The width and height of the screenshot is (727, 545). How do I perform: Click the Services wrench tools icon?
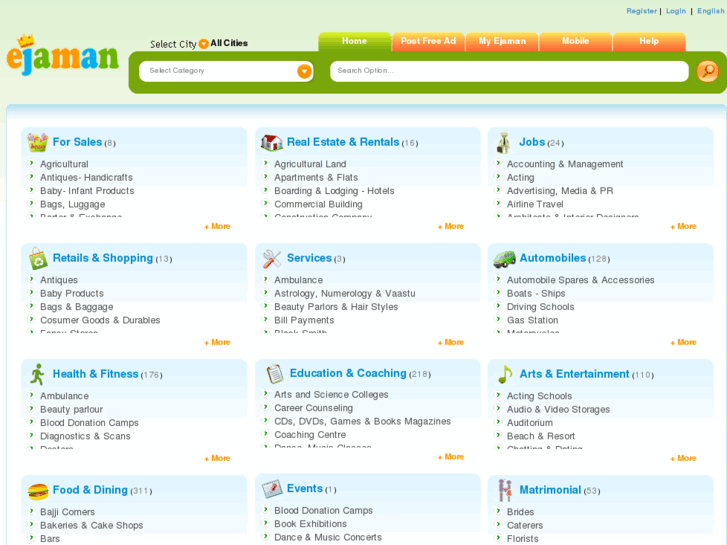(272, 259)
